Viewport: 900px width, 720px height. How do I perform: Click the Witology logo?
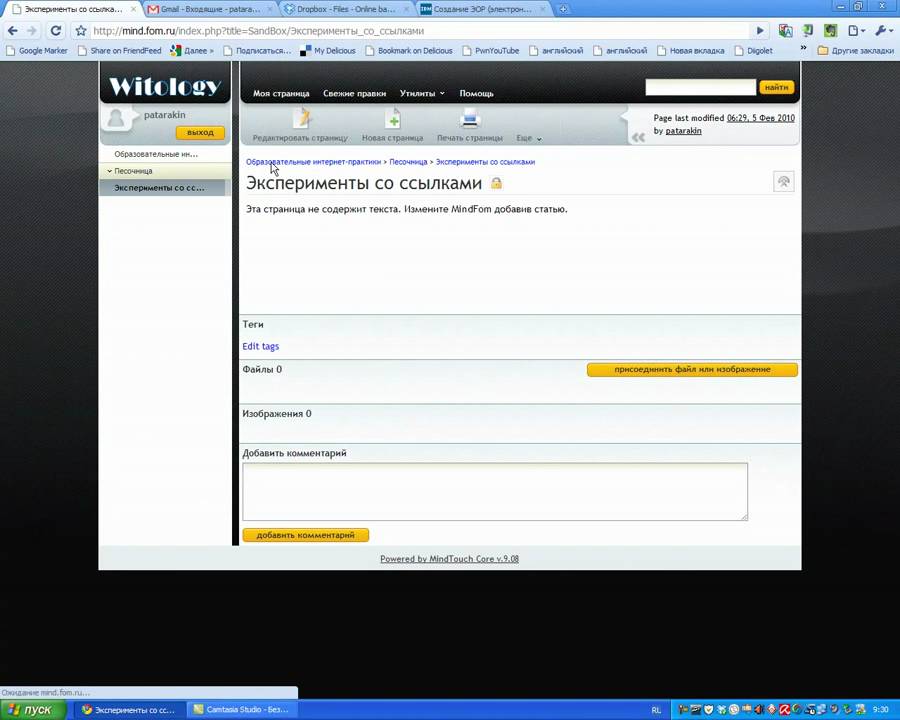pos(165,86)
